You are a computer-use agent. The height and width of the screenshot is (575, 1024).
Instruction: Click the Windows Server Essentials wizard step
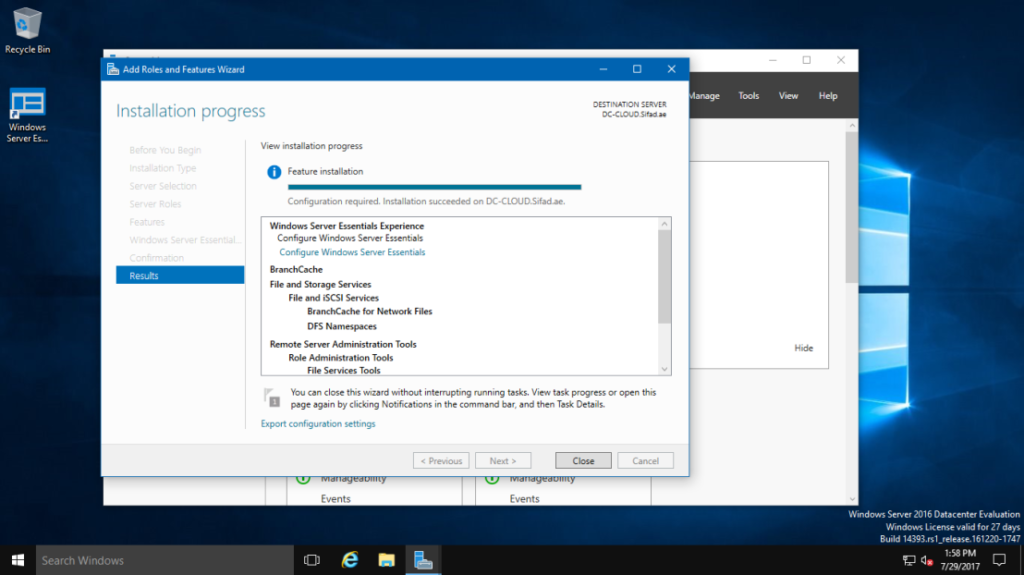point(185,240)
